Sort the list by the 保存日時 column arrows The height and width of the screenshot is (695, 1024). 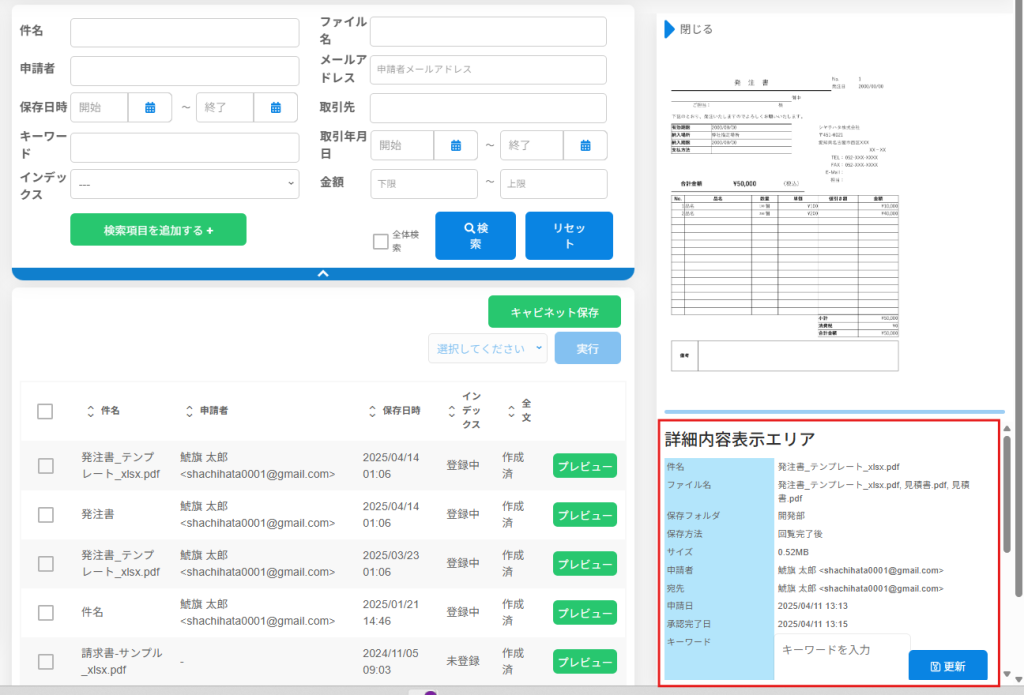pyautogui.click(x=372, y=411)
